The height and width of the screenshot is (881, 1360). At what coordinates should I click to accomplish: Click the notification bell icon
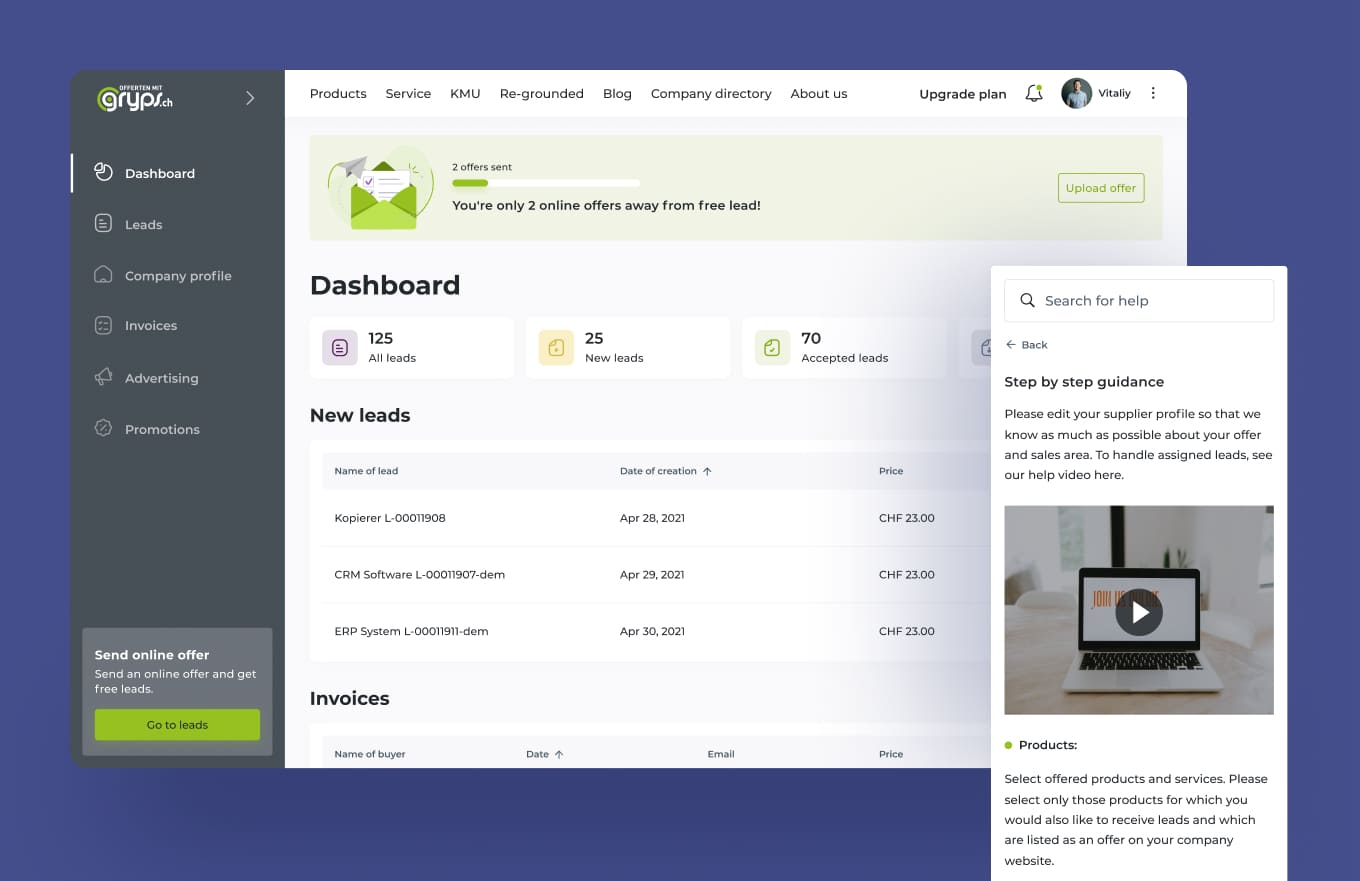(1034, 94)
